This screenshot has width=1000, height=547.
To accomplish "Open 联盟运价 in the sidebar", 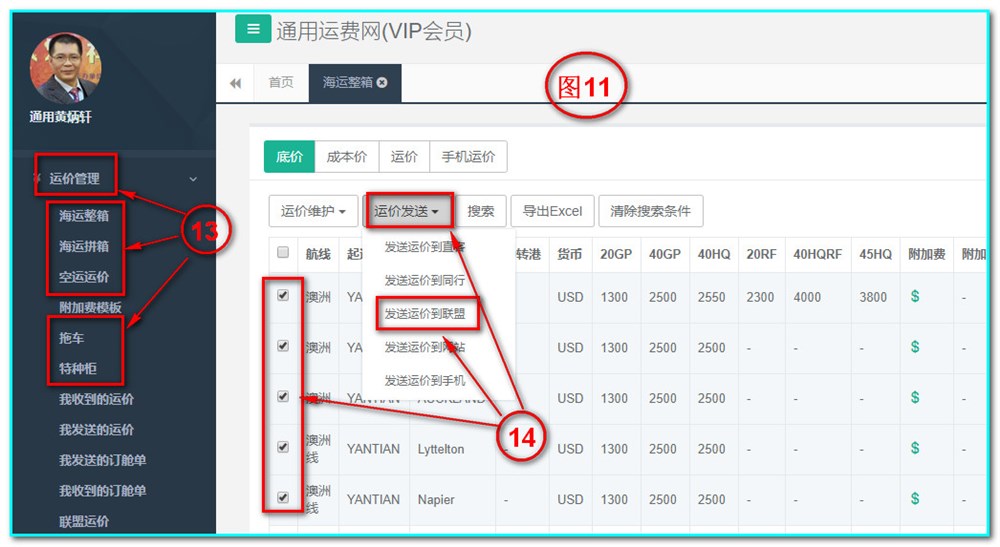I will pos(84,521).
